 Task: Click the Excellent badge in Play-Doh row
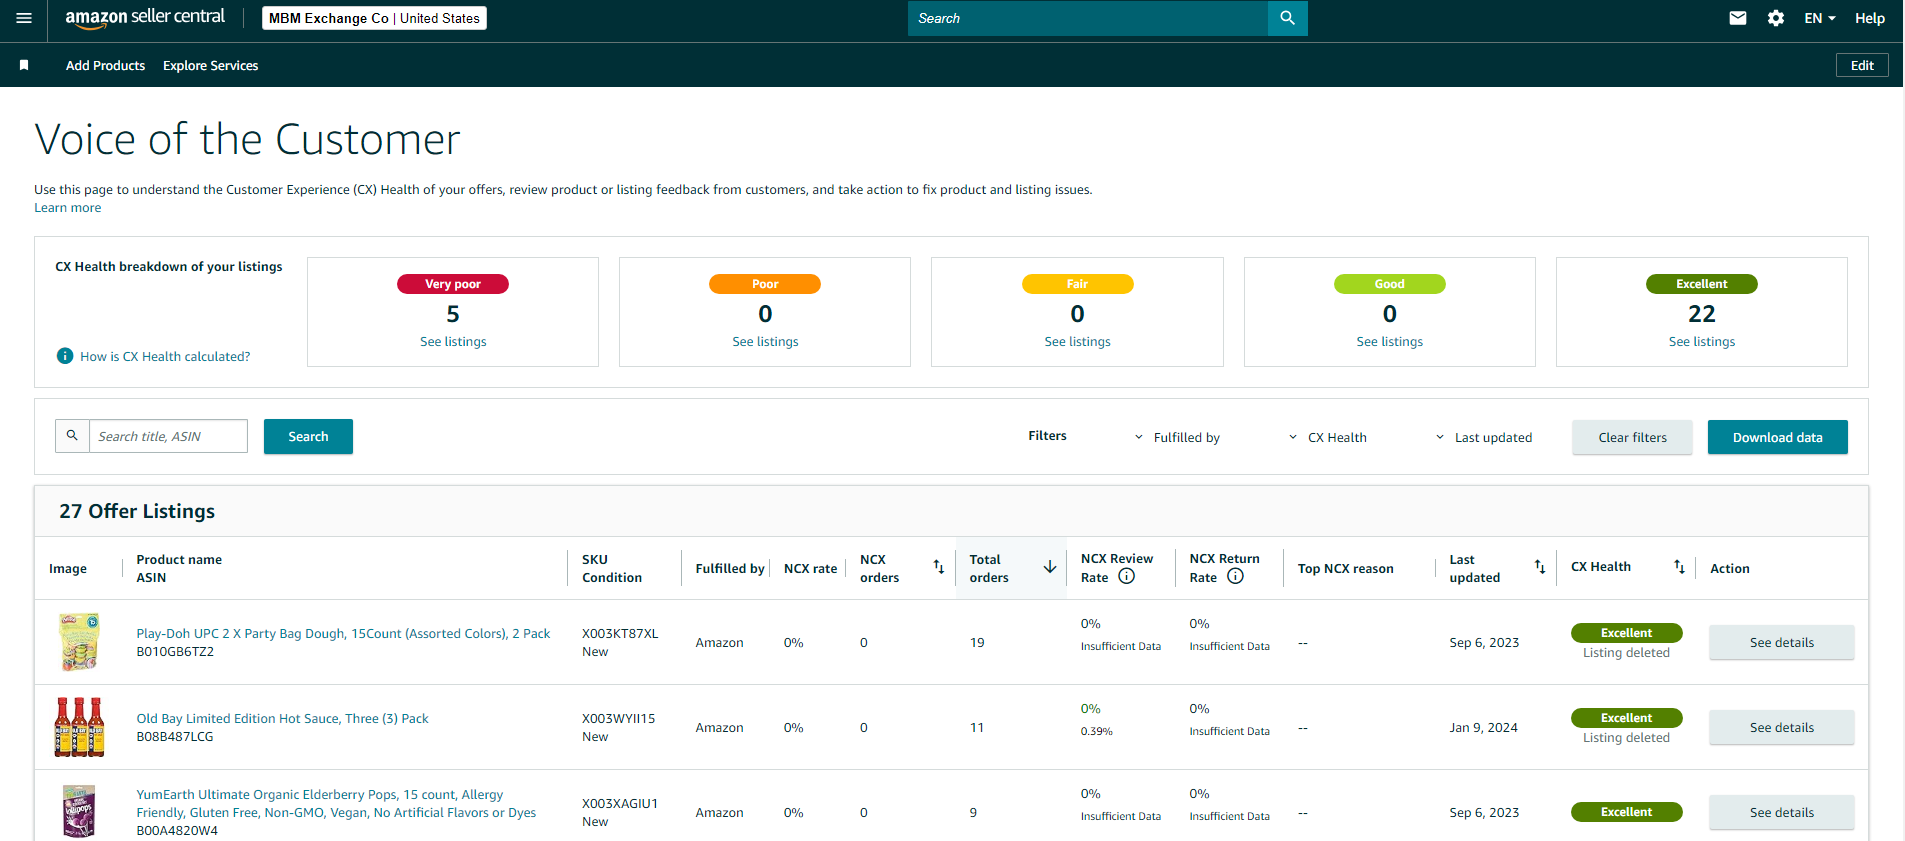pos(1626,633)
